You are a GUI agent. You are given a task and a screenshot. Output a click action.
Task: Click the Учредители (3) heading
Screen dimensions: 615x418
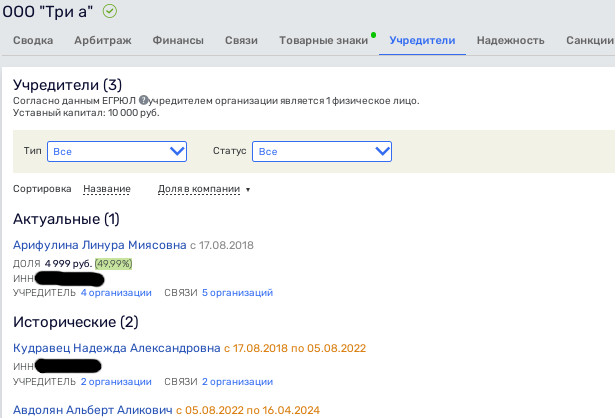(67, 85)
